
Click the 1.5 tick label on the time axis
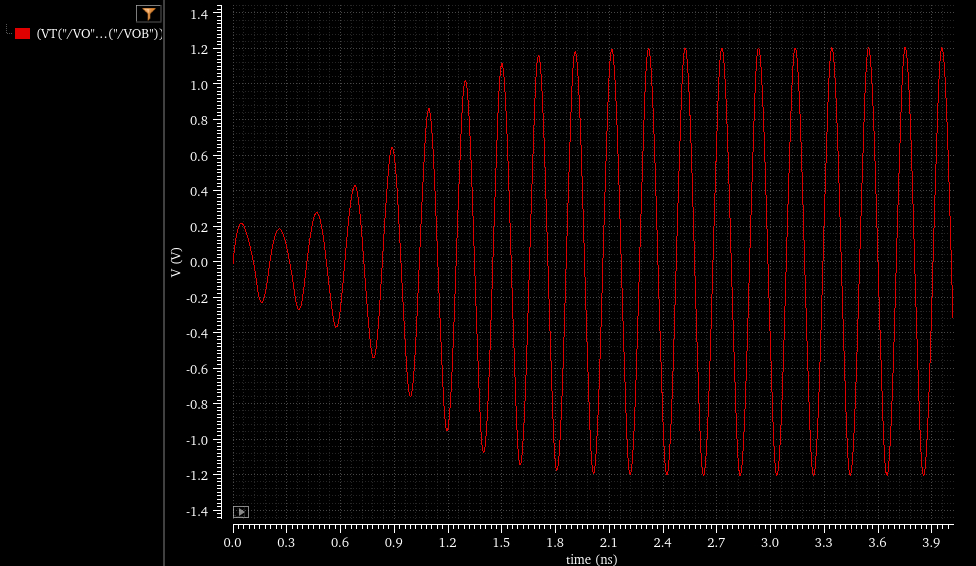coord(502,542)
